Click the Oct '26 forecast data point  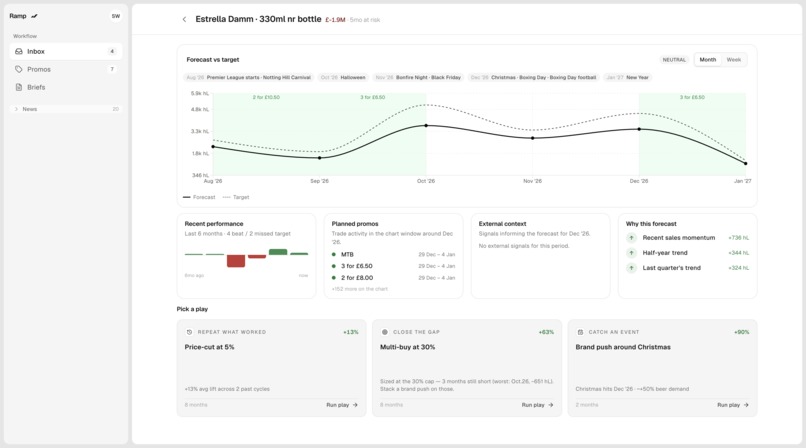click(x=426, y=125)
